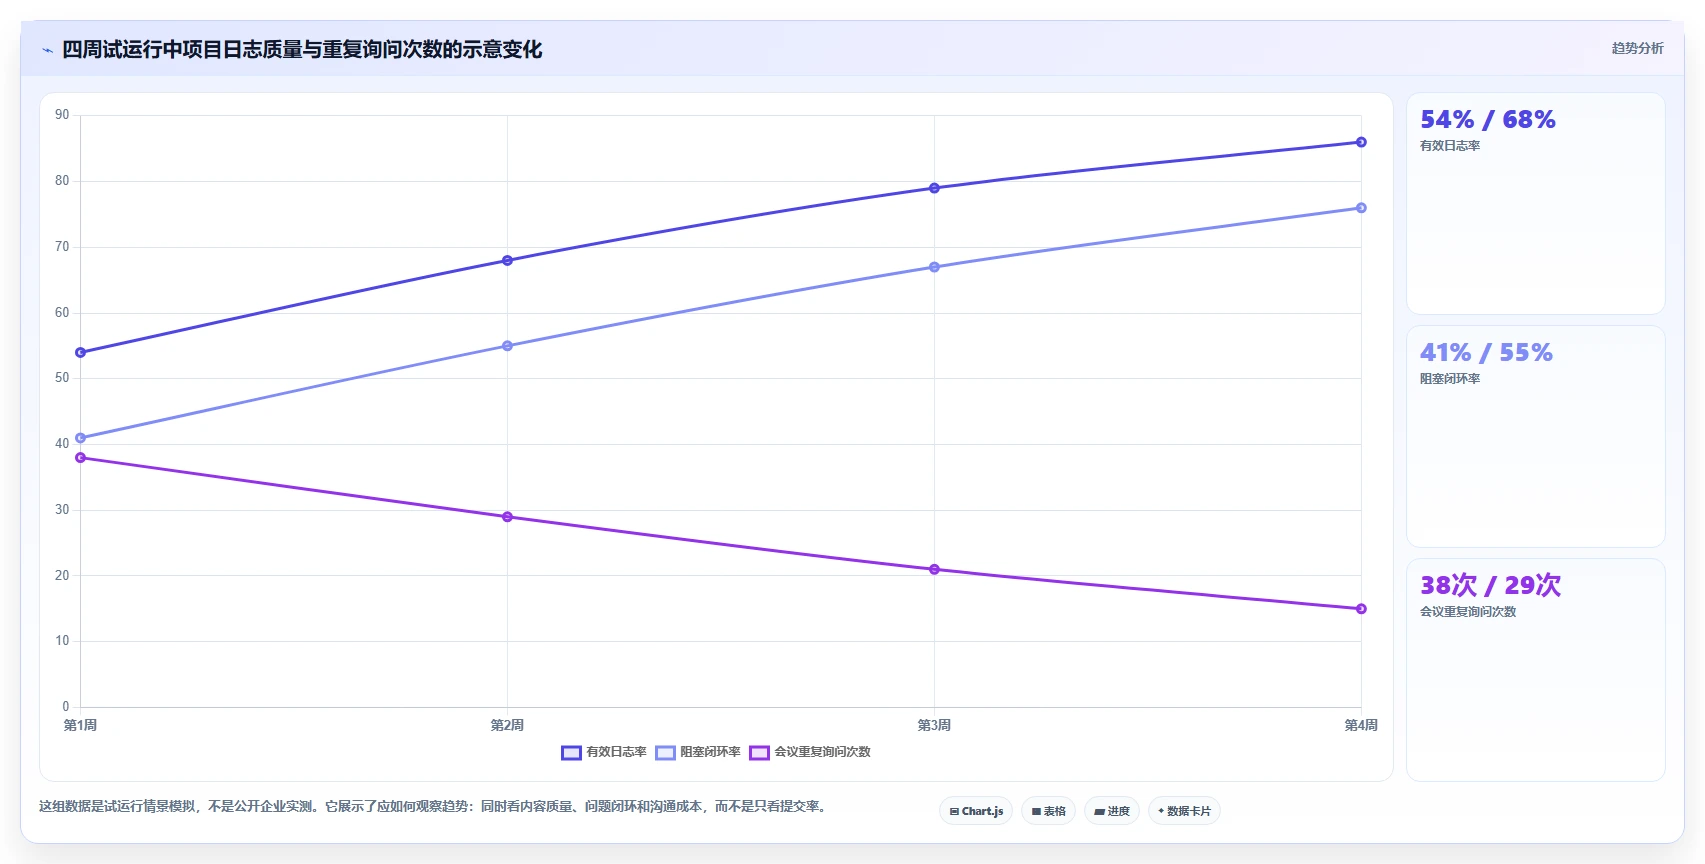Click the 阻塞闭环率 label in the second card

[x=1450, y=379]
